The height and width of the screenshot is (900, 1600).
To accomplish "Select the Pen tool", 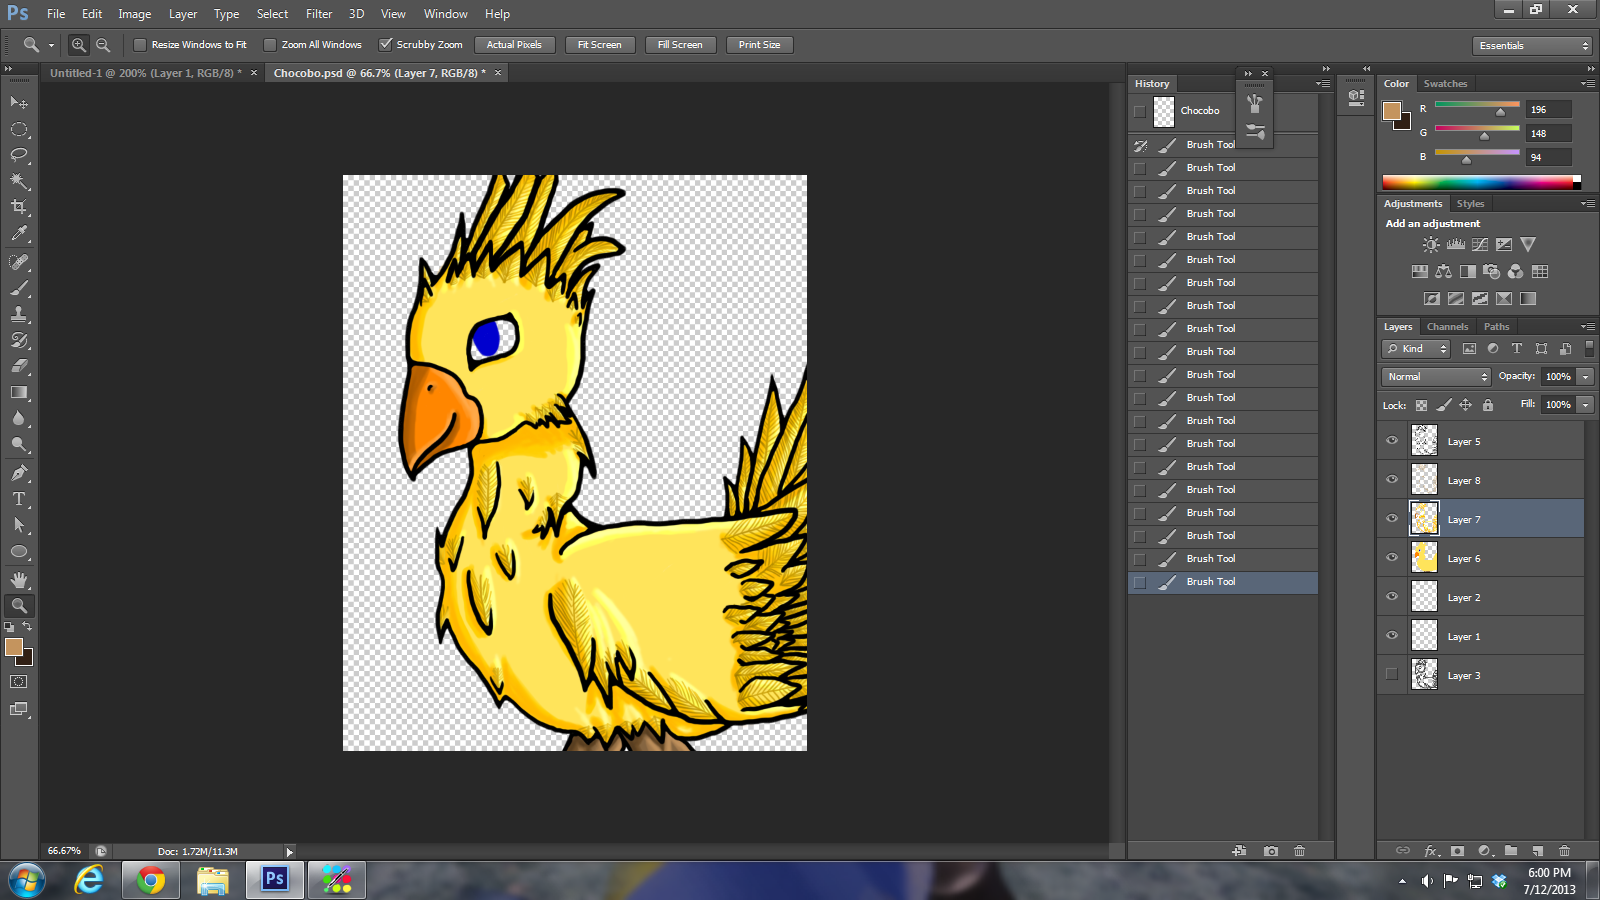I will (19, 473).
